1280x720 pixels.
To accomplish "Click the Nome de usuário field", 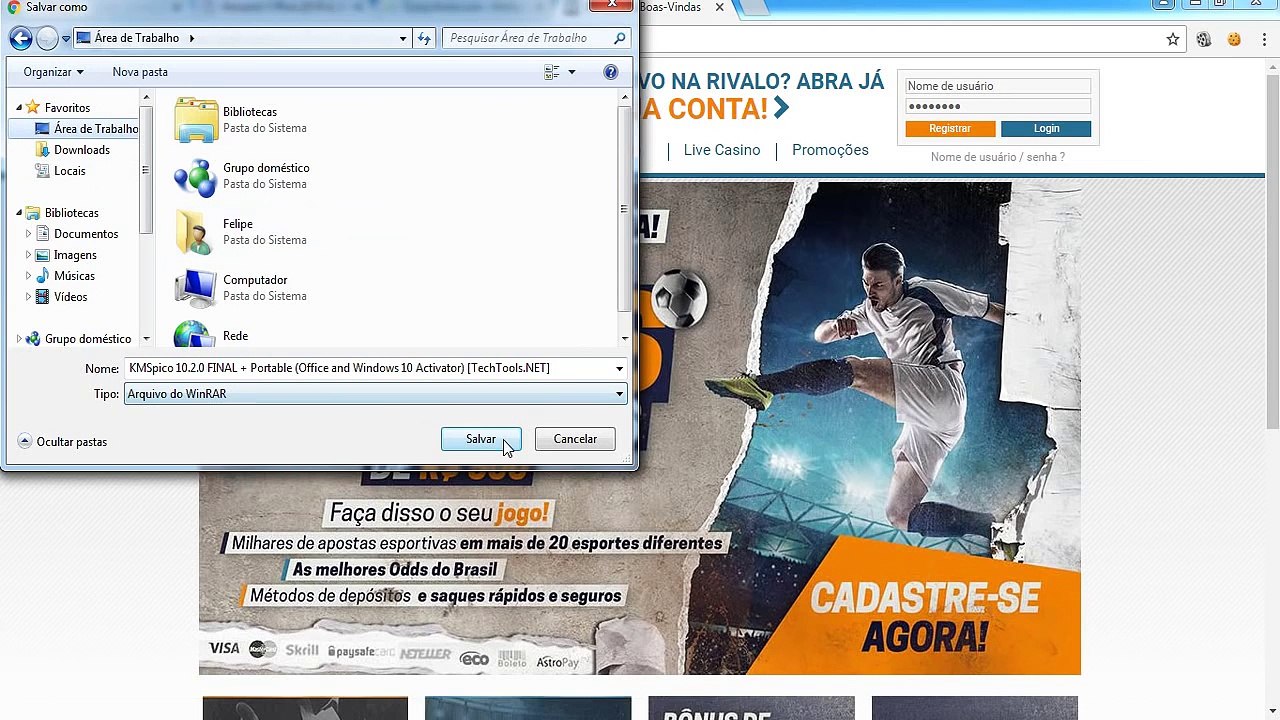I will (998, 86).
